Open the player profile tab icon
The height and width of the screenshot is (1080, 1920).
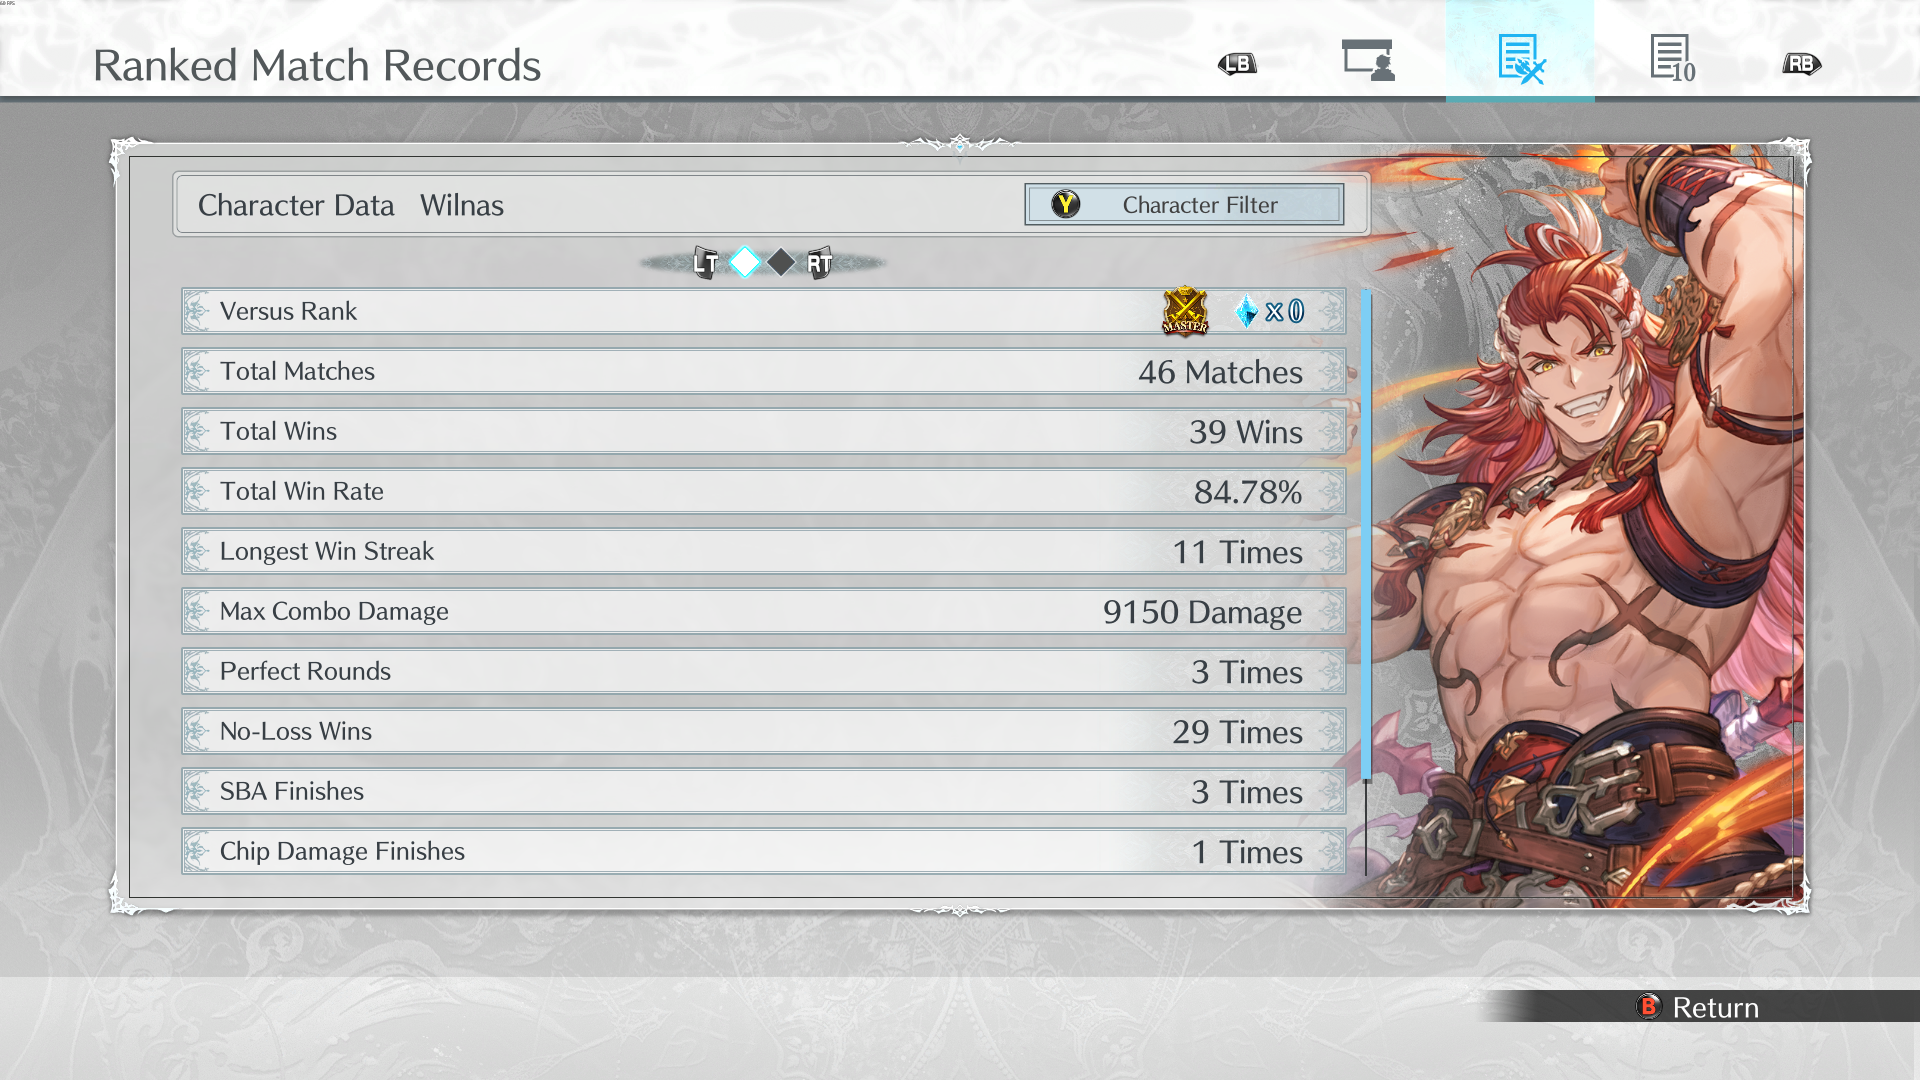pyautogui.click(x=1368, y=60)
